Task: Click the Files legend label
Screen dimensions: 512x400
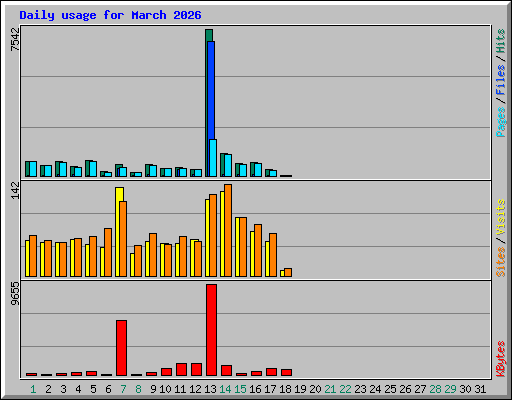Action: point(501,79)
